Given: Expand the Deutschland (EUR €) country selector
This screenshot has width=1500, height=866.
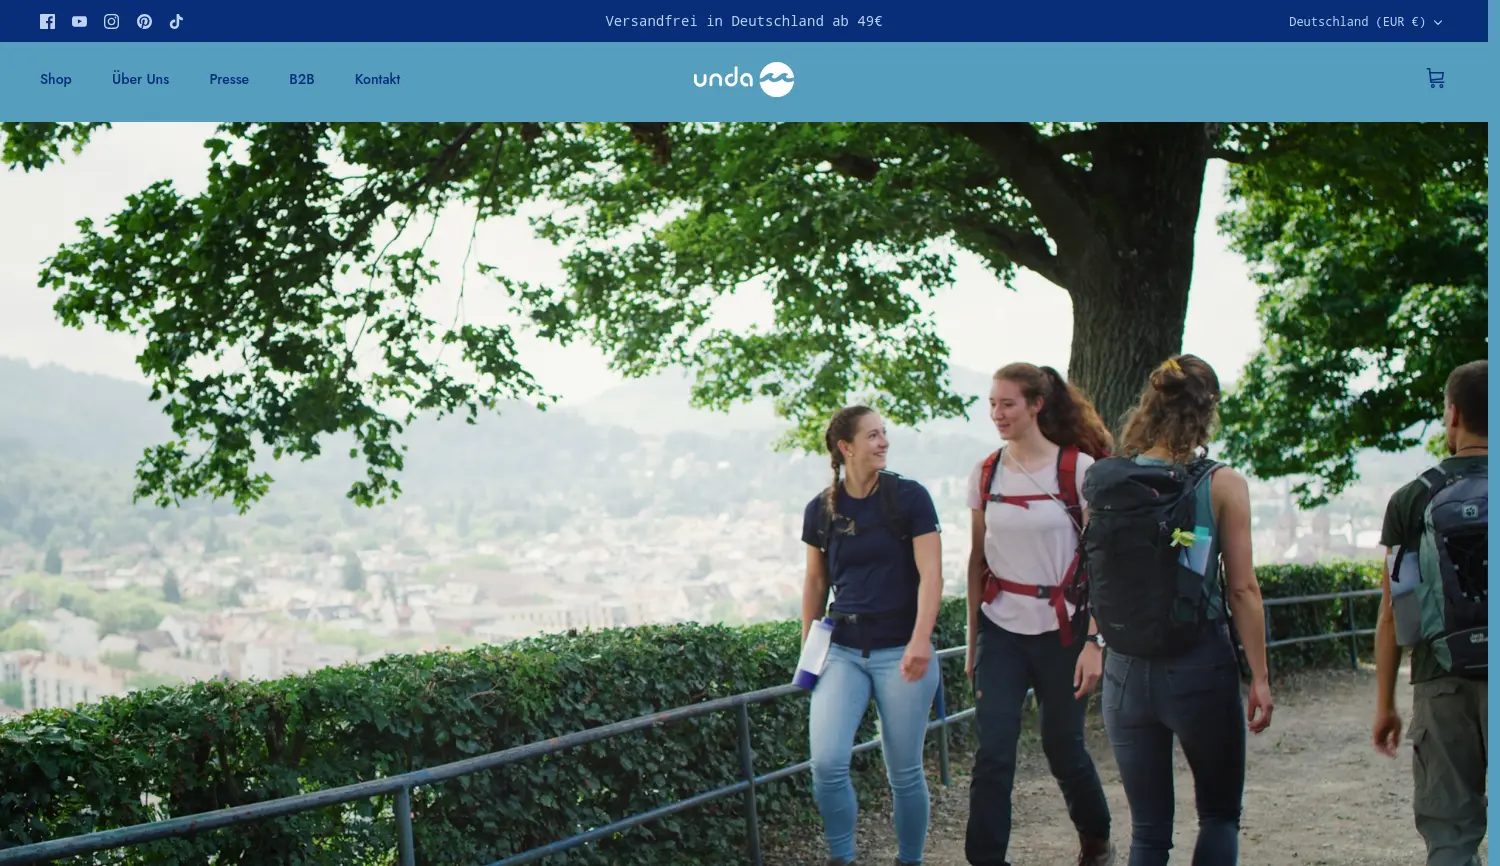Looking at the screenshot, I should click(1357, 21).
